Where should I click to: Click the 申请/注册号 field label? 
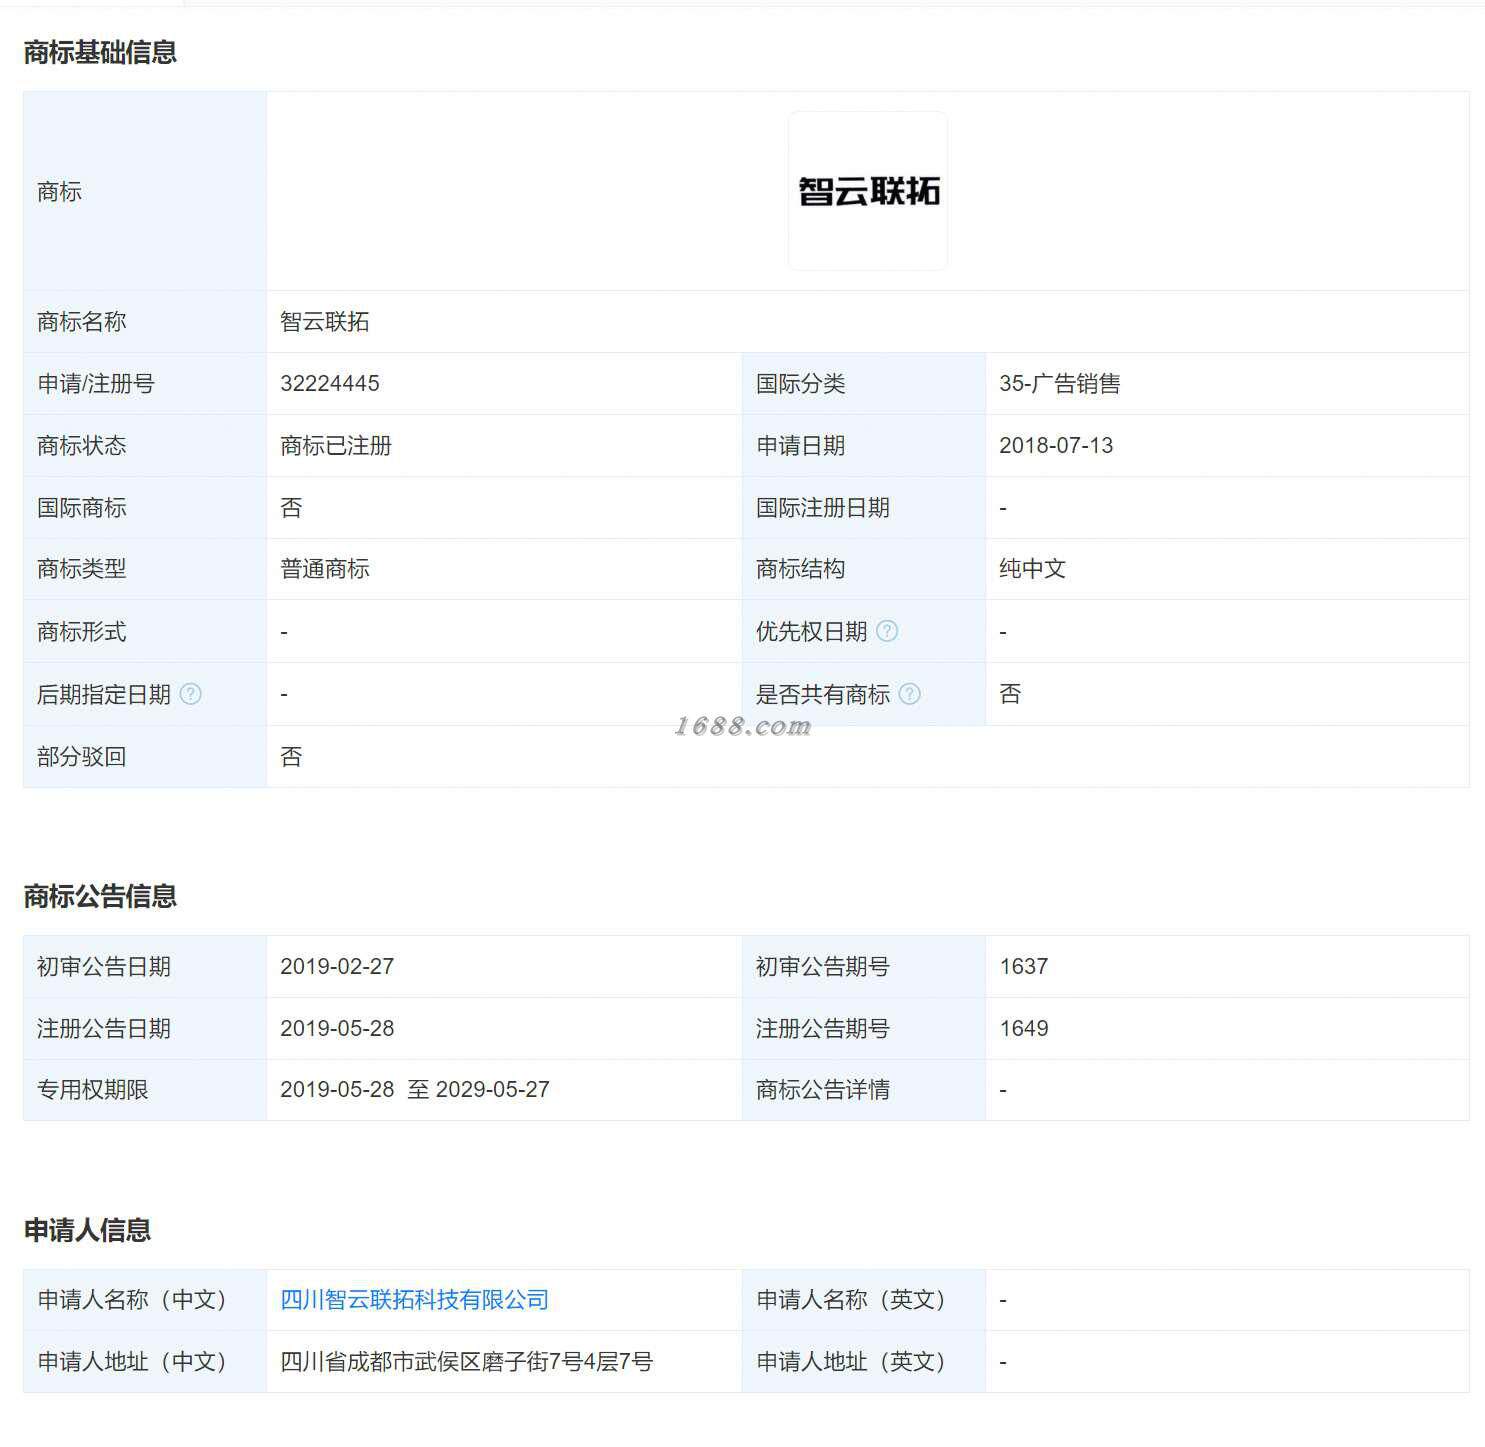tap(96, 383)
